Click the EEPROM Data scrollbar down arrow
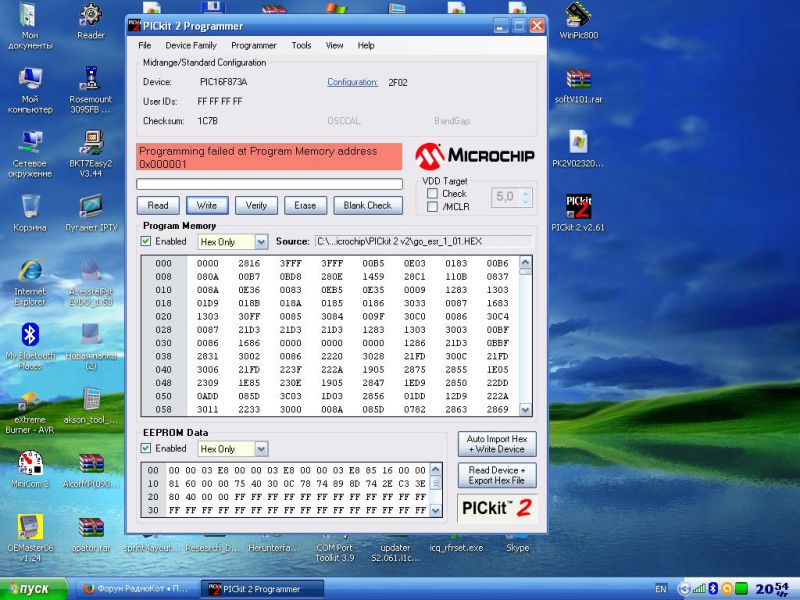The height and width of the screenshot is (600, 800). click(435, 510)
